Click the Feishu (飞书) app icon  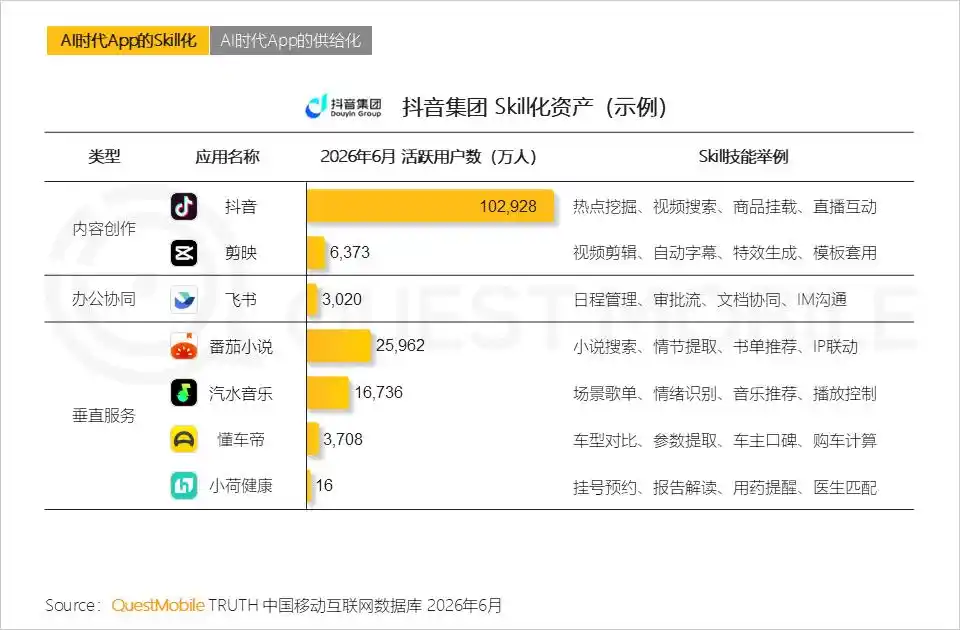[184, 299]
